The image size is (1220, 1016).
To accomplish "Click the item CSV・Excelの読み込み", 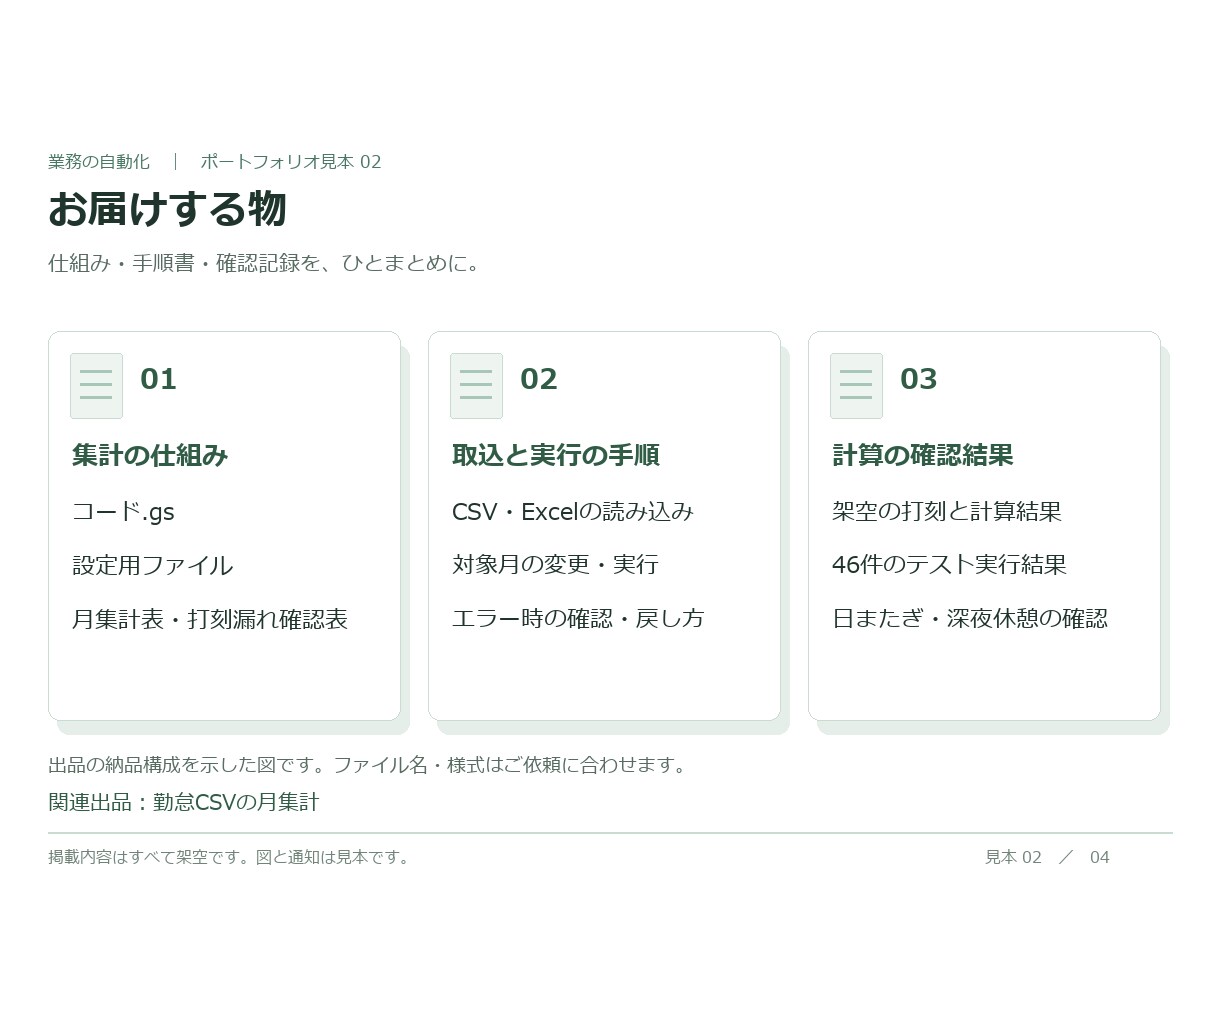I will pyautogui.click(x=573, y=512).
